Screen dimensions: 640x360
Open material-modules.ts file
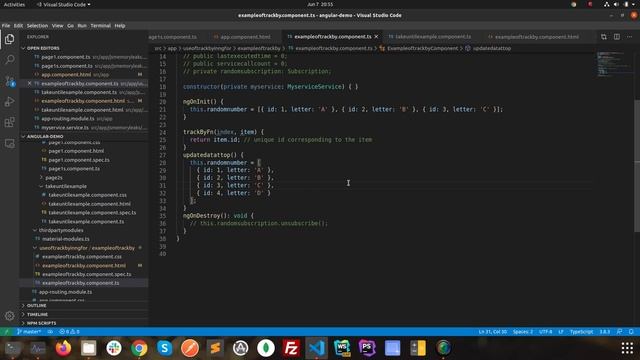tap(66, 239)
